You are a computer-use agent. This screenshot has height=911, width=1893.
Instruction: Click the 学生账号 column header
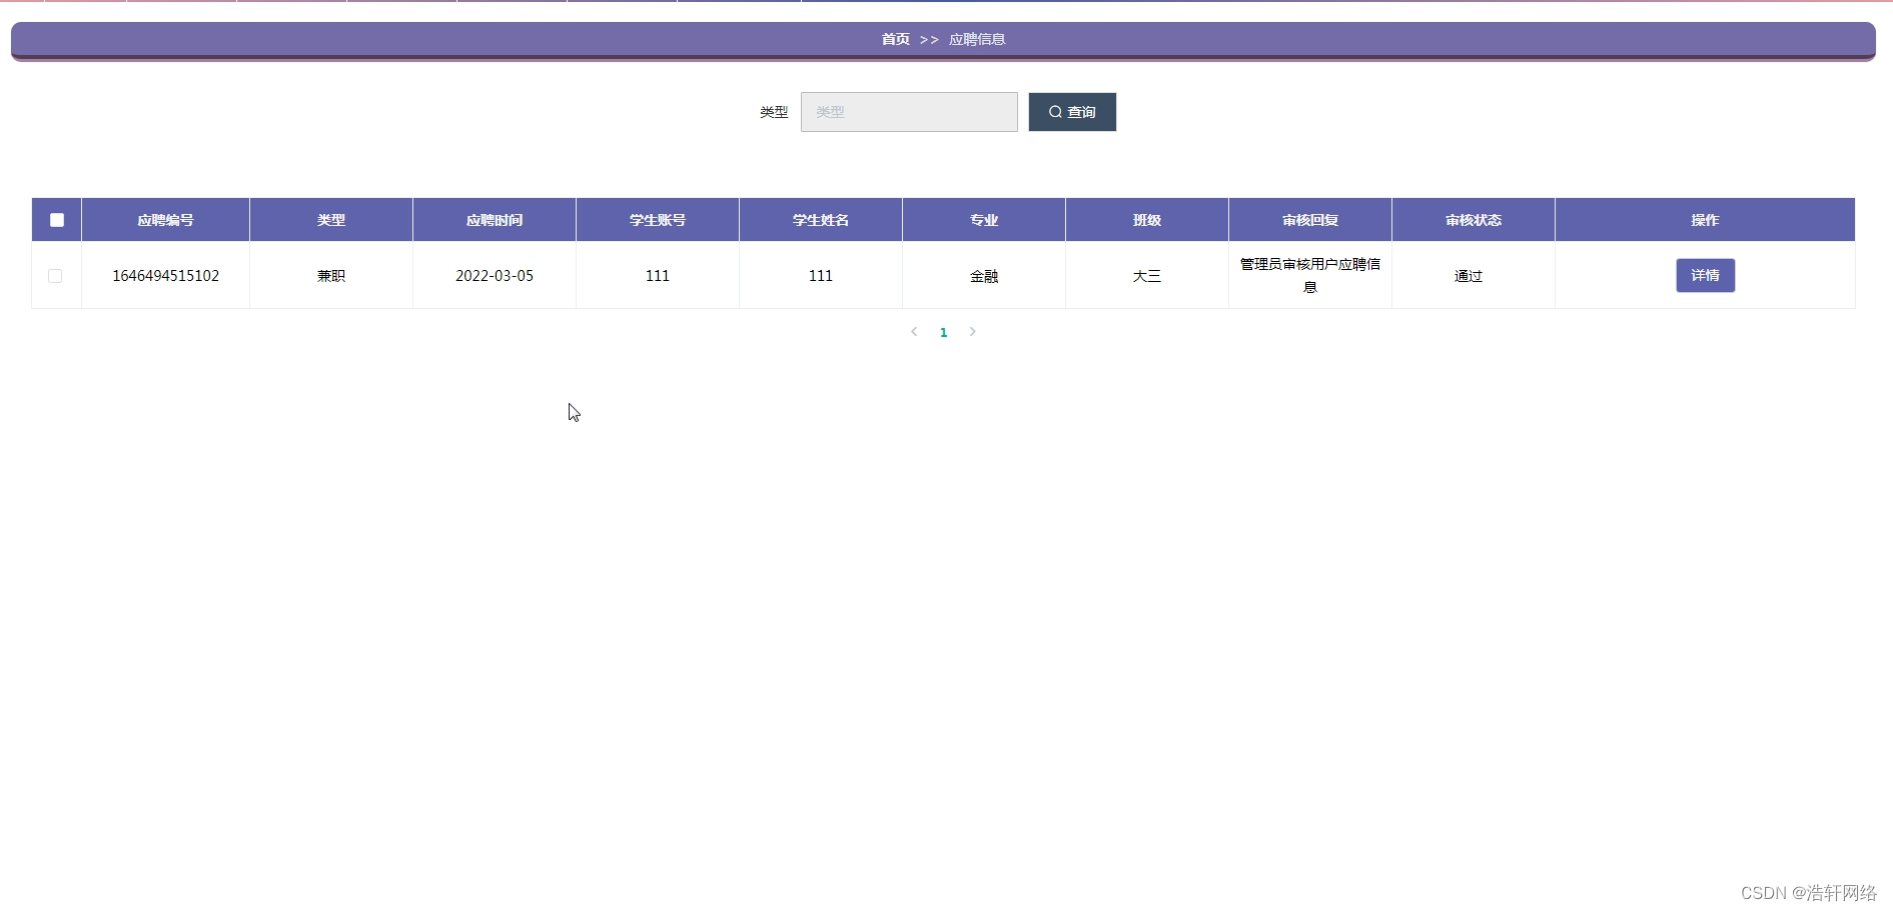tap(656, 219)
